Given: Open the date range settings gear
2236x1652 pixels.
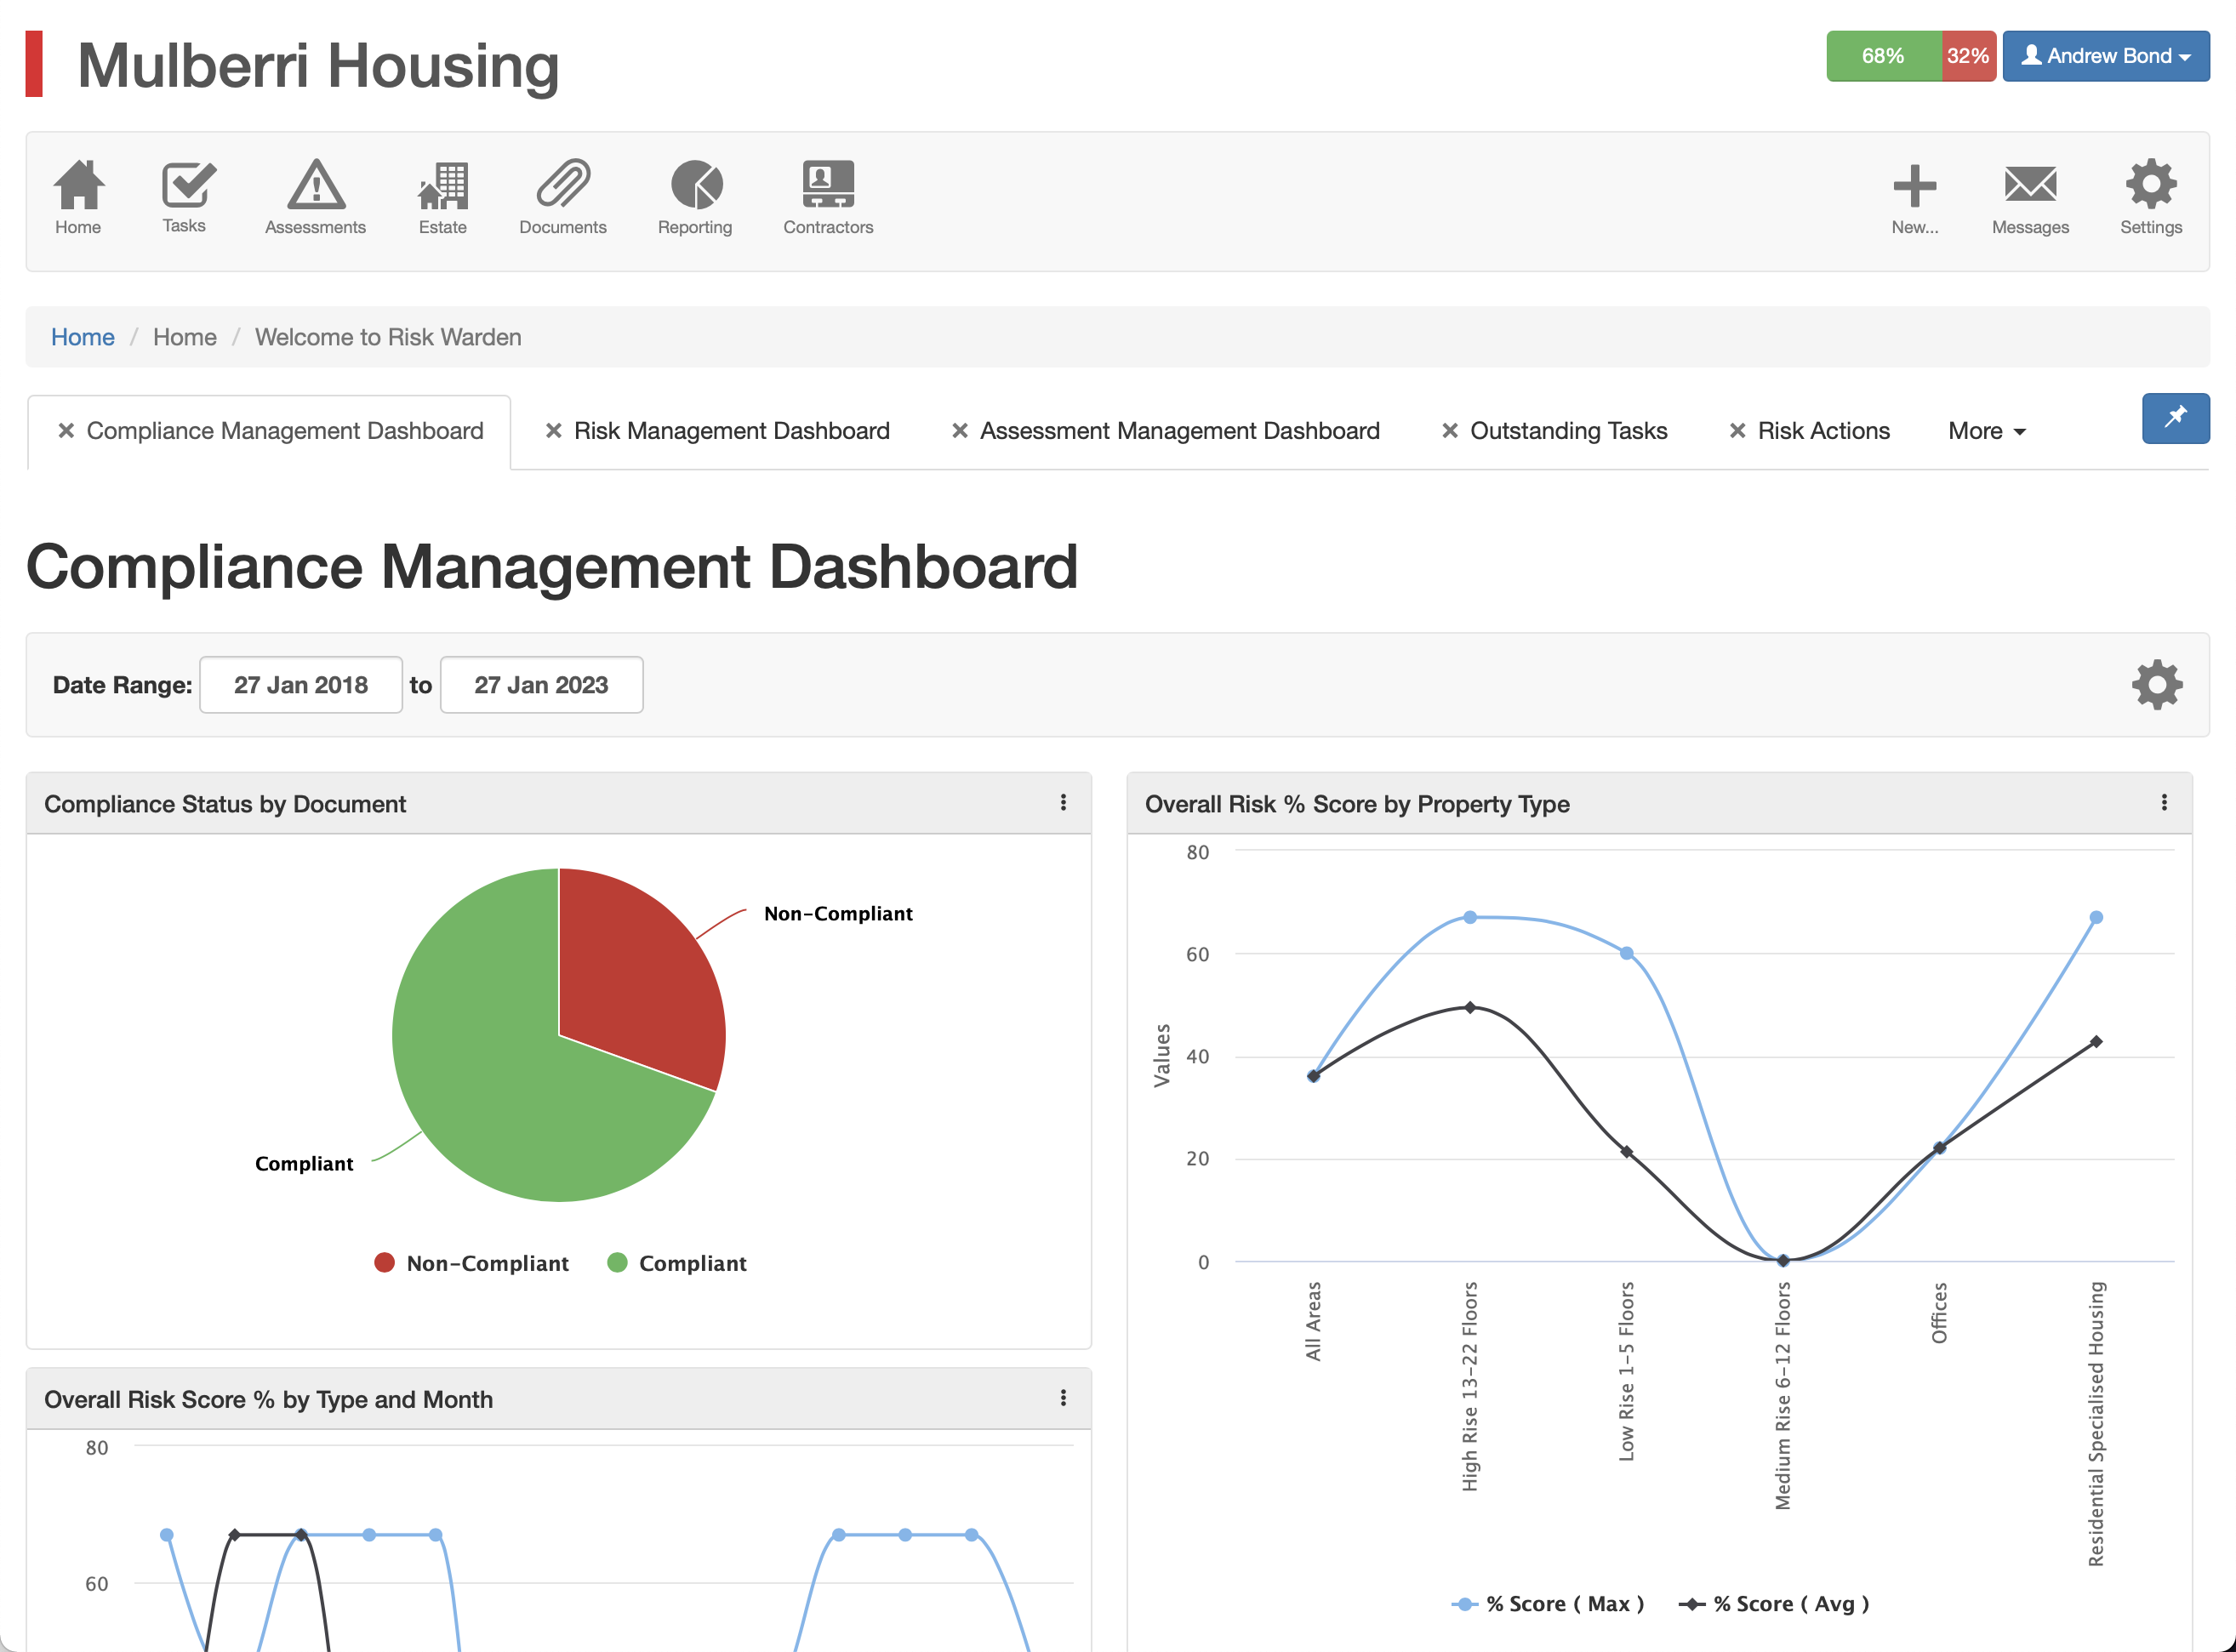Looking at the screenshot, I should tap(2156, 684).
